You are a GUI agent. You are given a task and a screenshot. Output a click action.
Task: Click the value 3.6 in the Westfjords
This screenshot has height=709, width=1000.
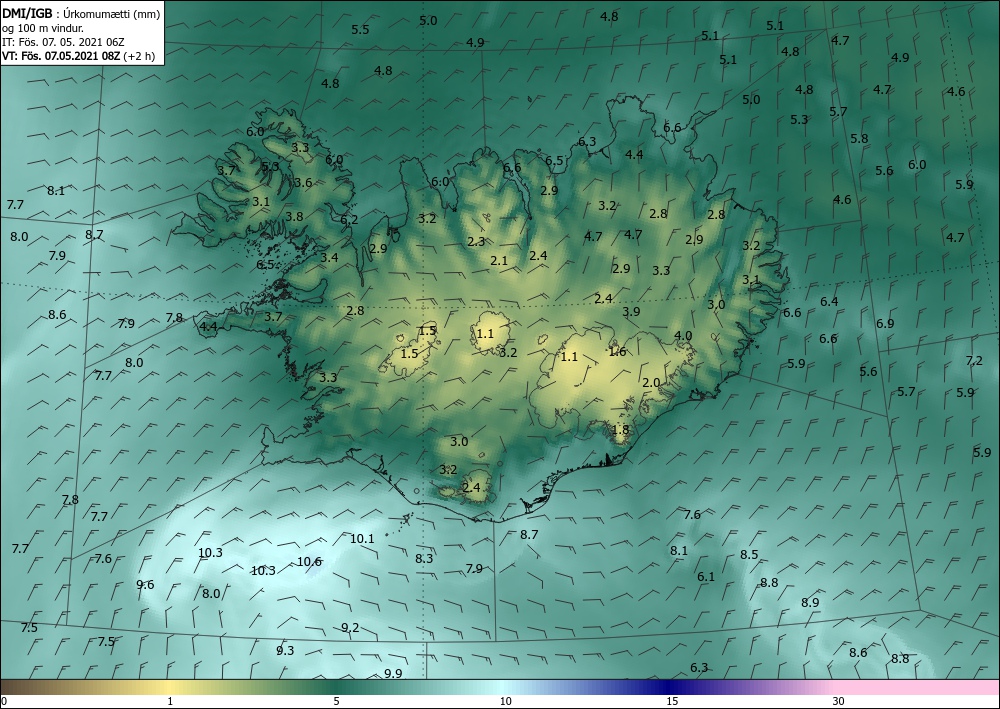(304, 182)
